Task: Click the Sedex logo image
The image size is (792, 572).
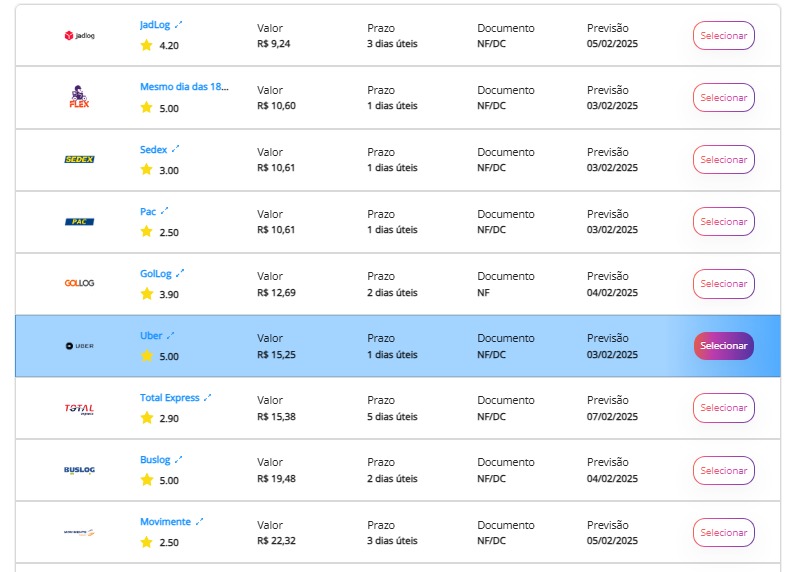Action: (79, 159)
